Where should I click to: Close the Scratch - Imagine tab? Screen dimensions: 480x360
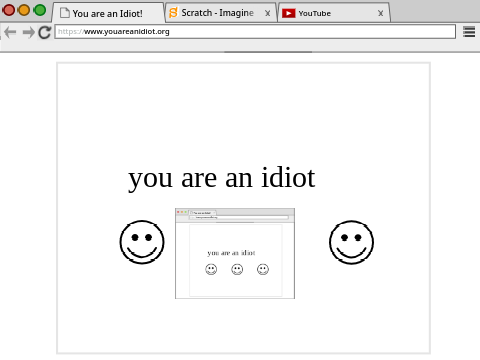tap(267, 13)
